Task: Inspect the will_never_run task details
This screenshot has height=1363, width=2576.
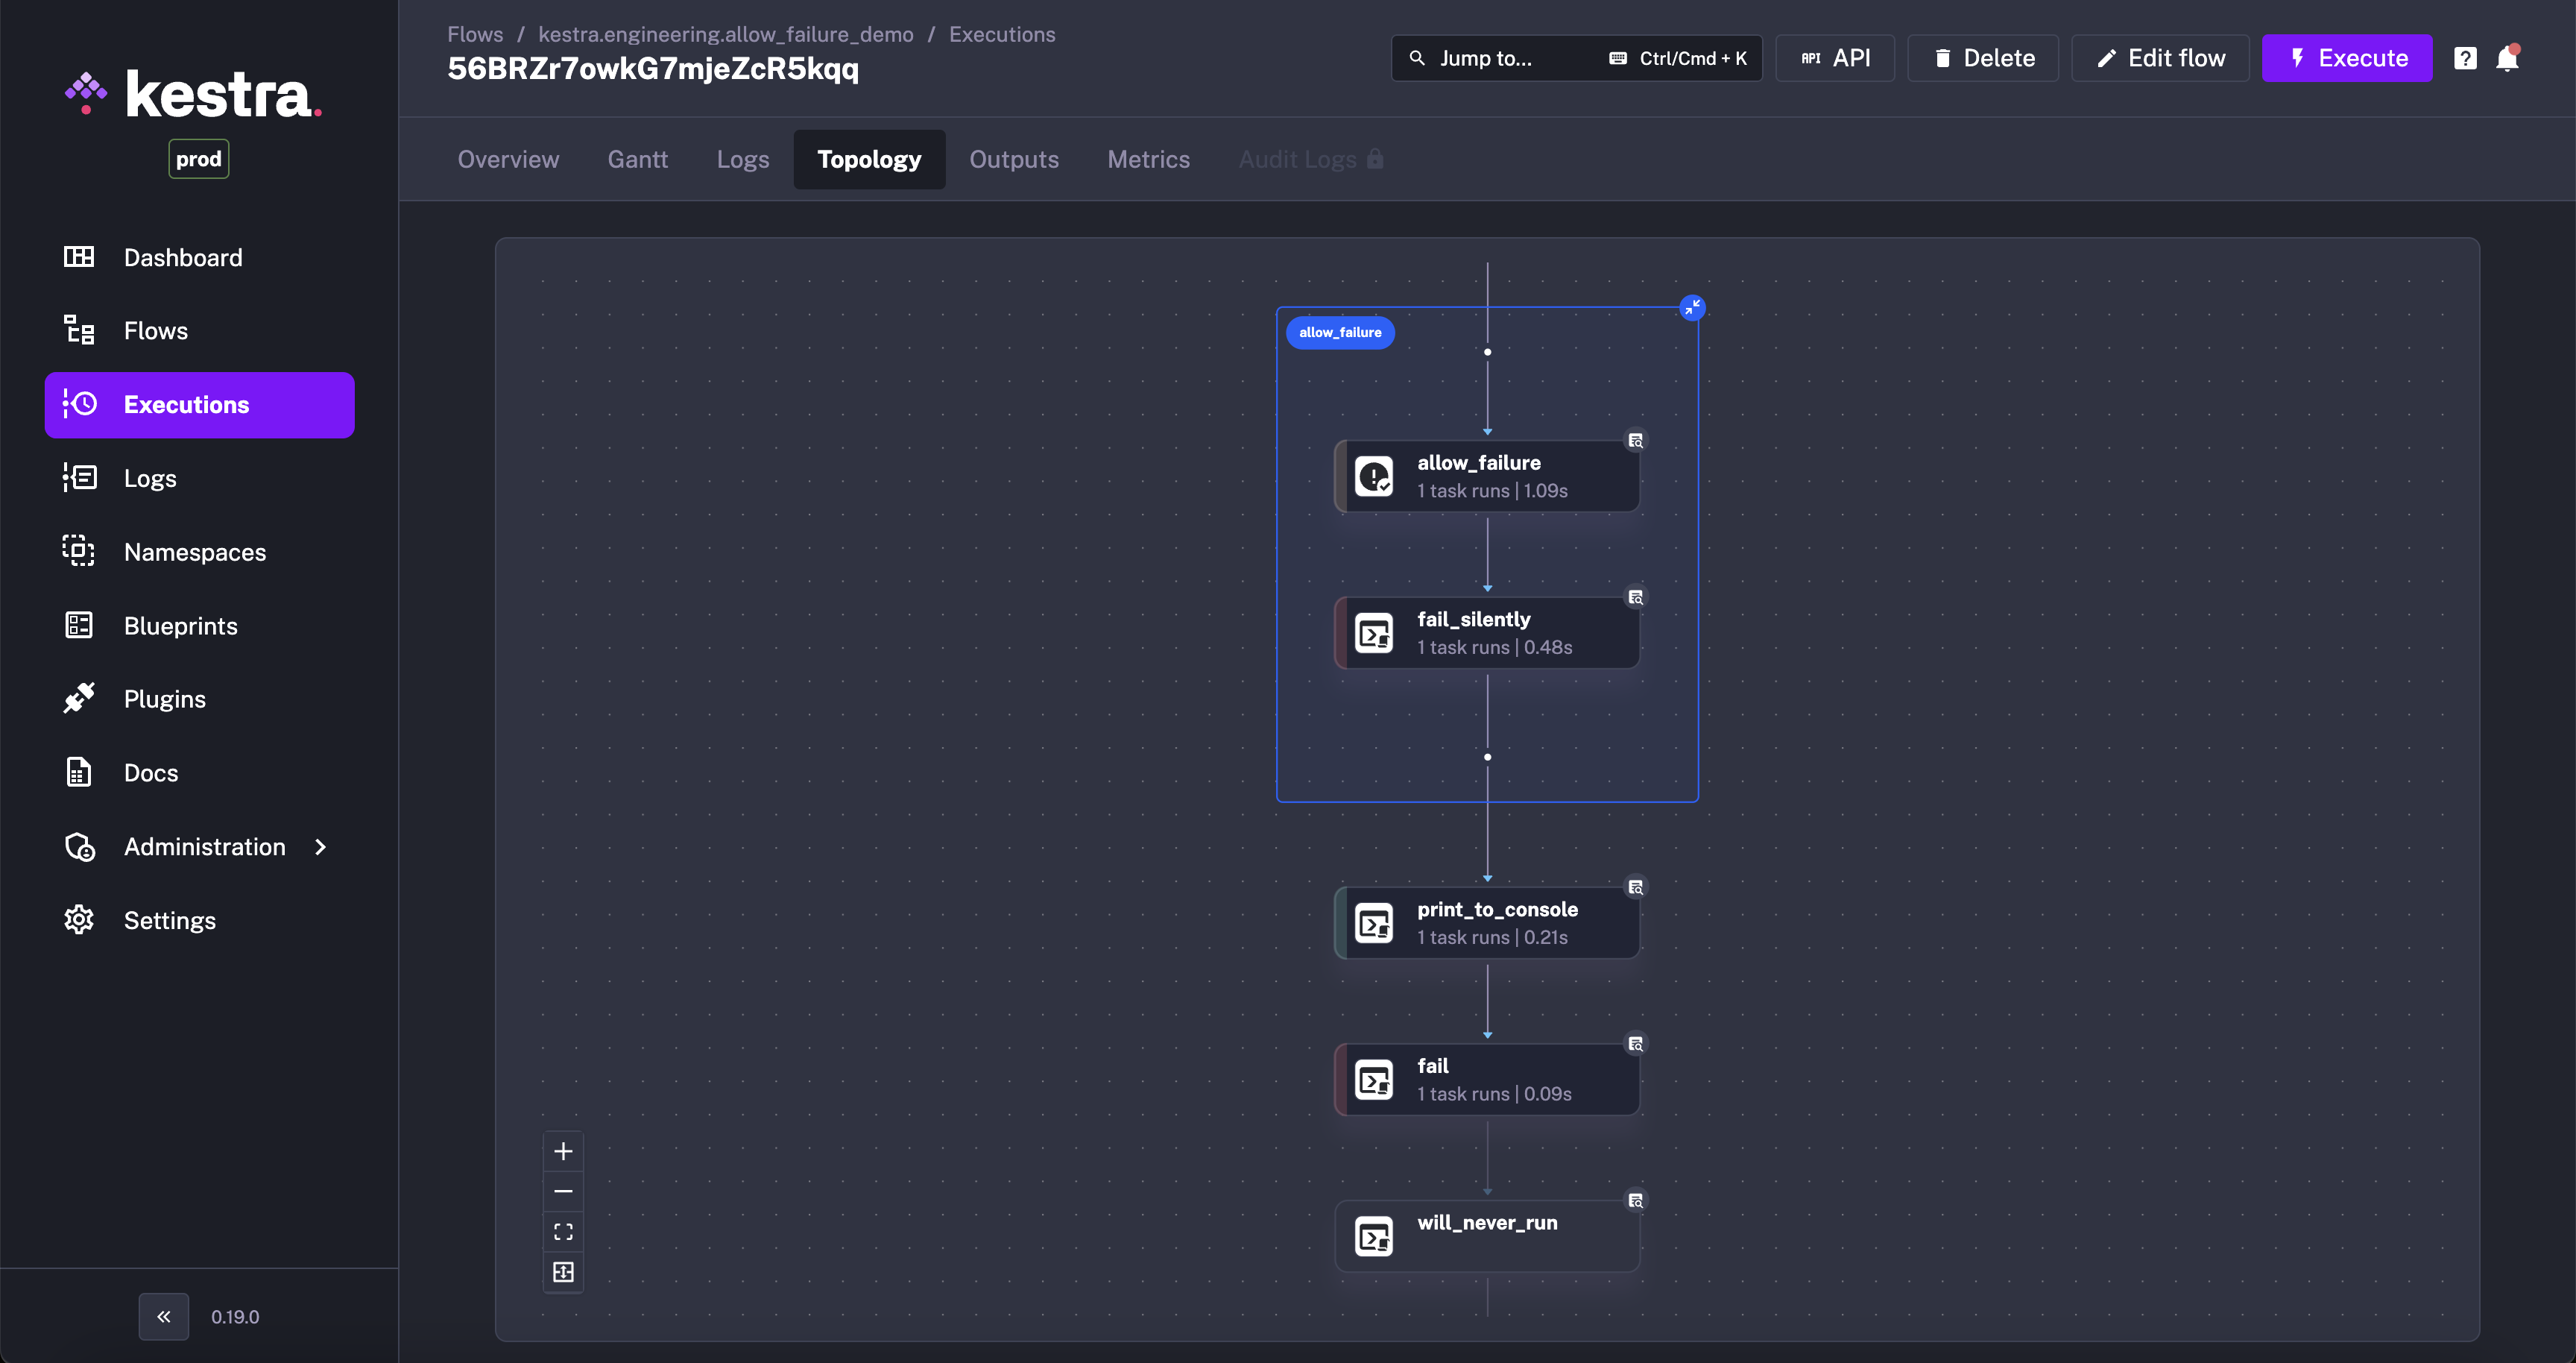Action: coord(1637,1201)
